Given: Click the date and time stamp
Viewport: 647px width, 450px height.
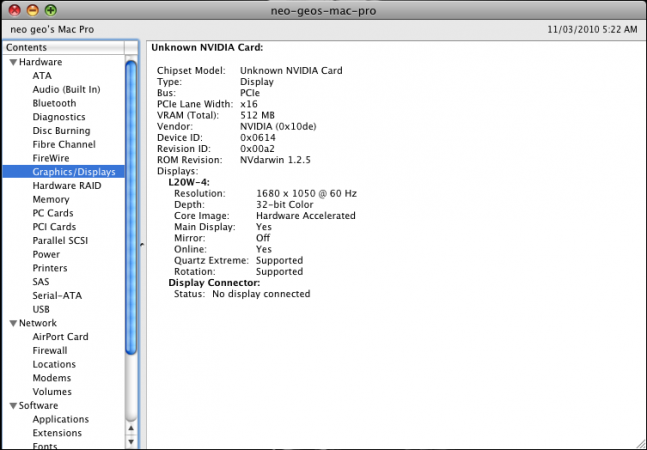Looking at the screenshot, I should point(593,30).
